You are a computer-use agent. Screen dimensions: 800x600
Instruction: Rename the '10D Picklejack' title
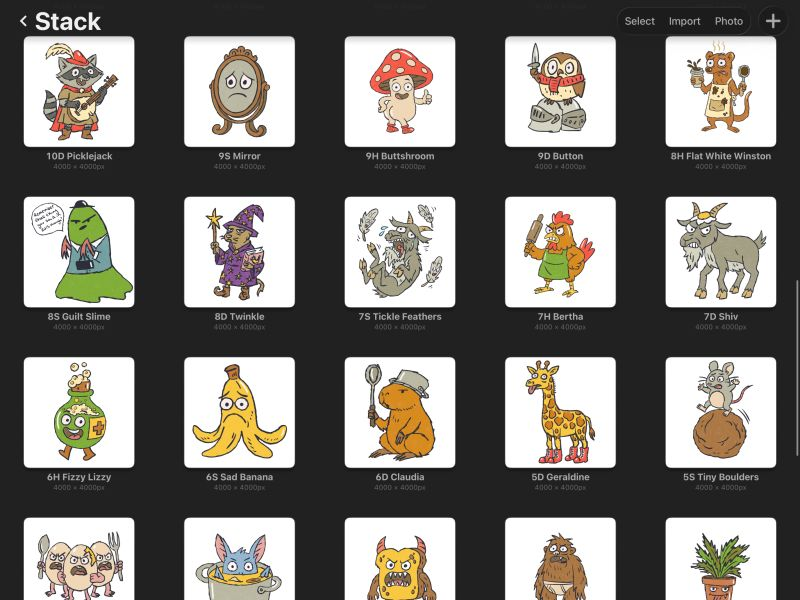click(79, 156)
